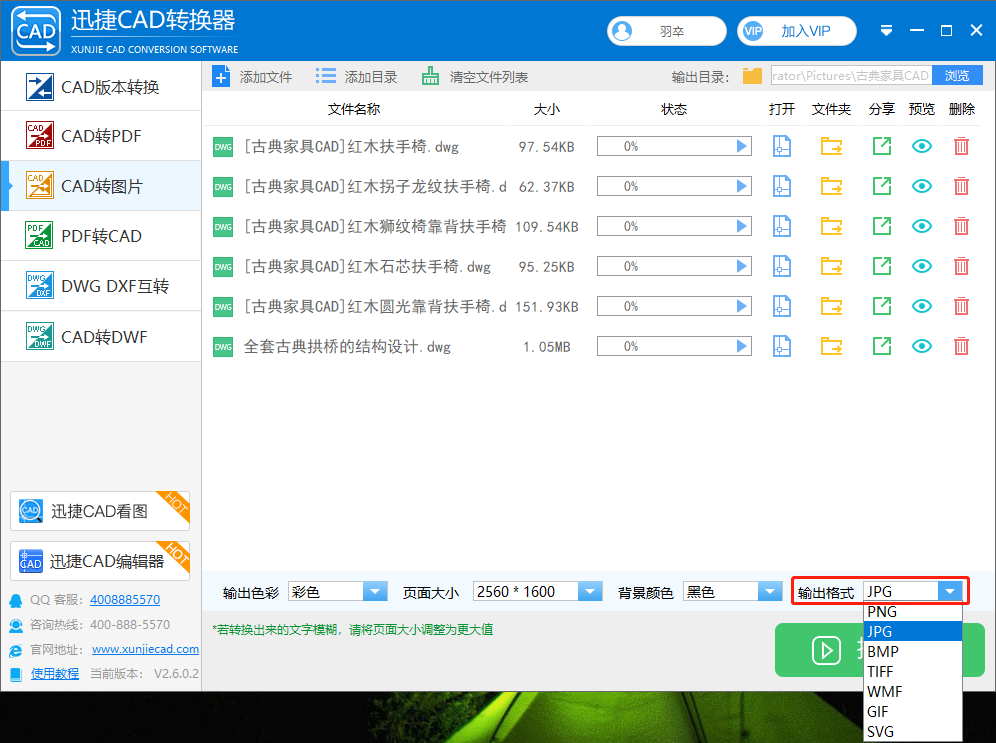Delete 红木圆光靠背扶手椅 with trash icon

pos(961,306)
